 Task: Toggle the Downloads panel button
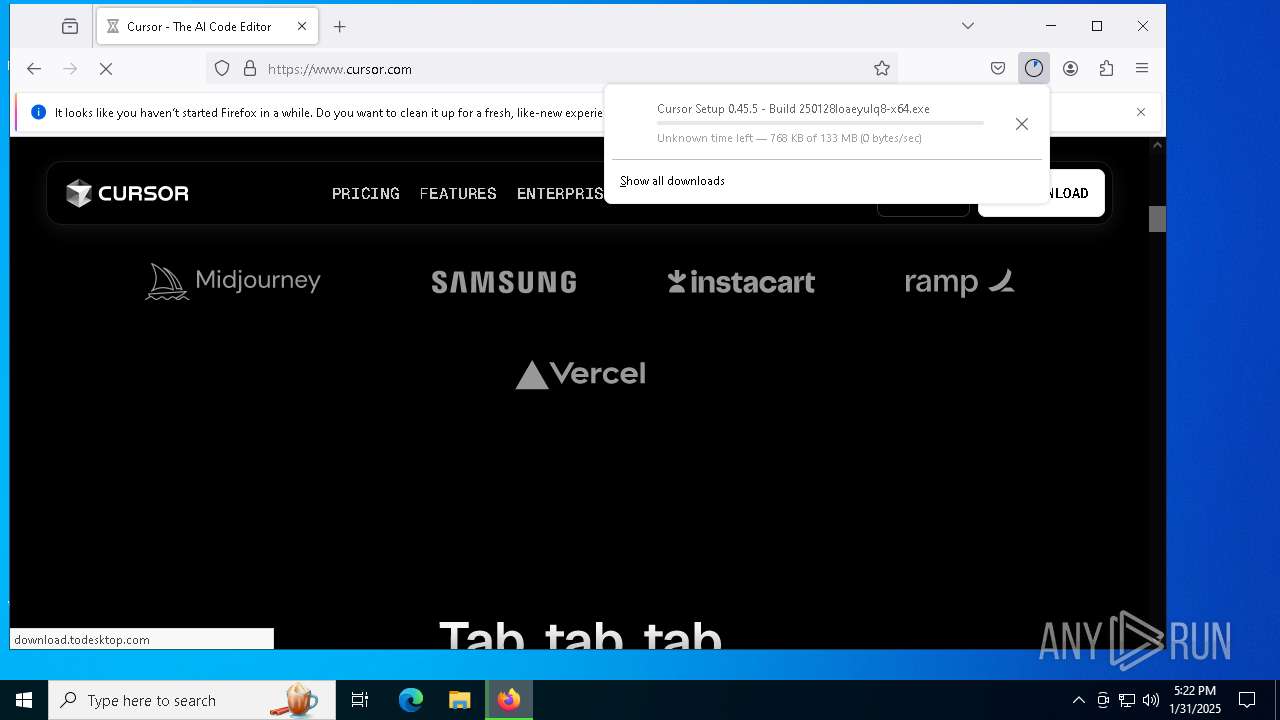tap(1034, 69)
